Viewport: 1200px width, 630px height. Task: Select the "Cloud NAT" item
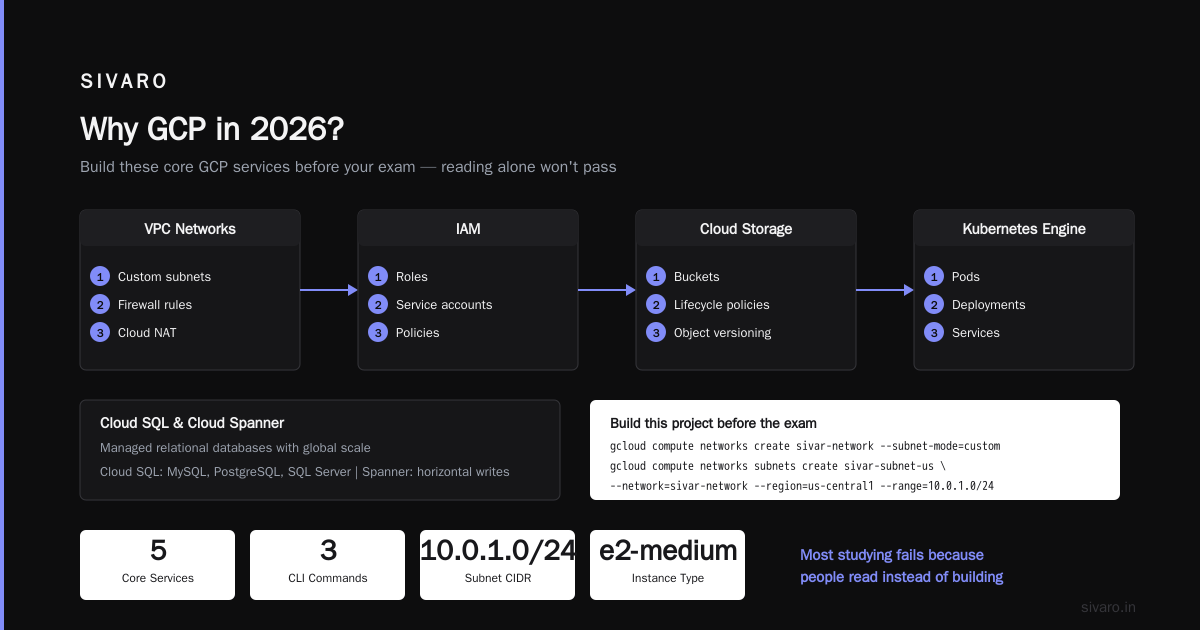147,333
